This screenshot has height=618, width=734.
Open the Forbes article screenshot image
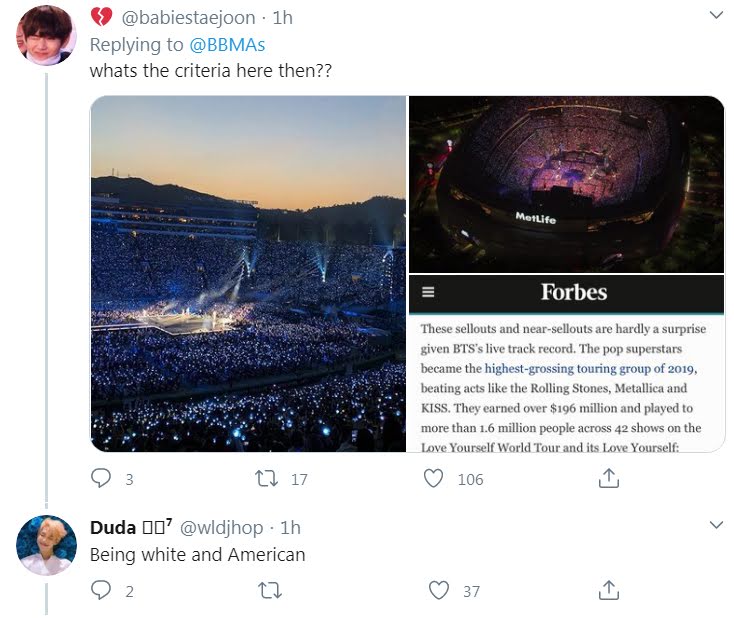(x=565, y=364)
